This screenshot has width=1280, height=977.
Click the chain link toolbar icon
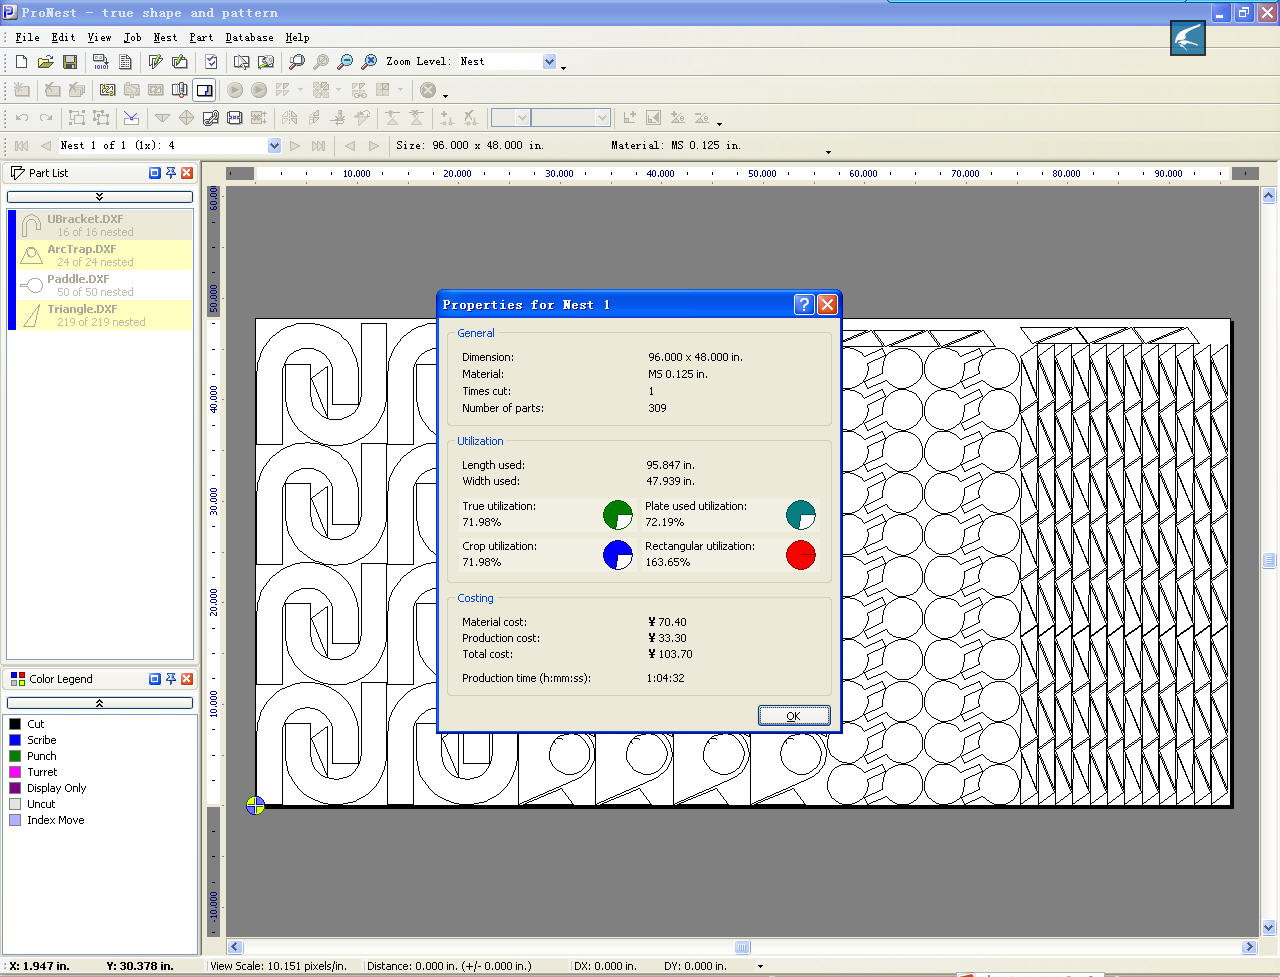click(x=211, y=118)
